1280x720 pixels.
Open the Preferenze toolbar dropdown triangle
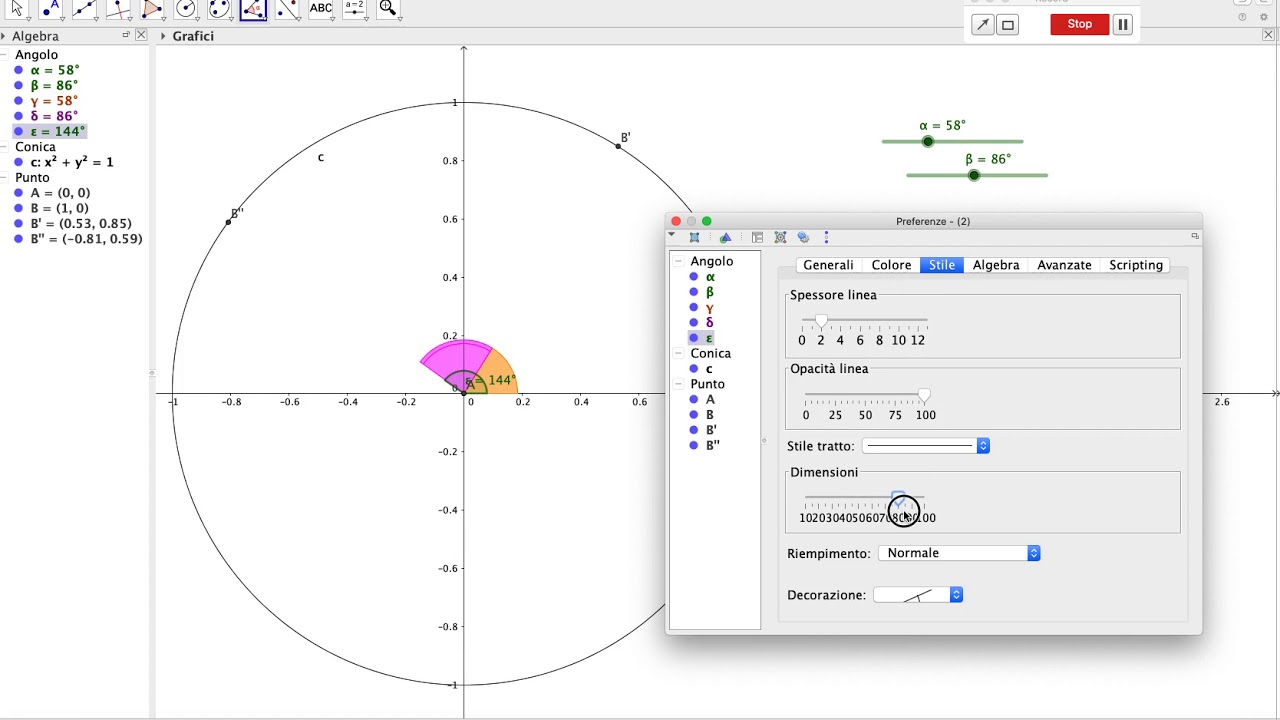671,236
